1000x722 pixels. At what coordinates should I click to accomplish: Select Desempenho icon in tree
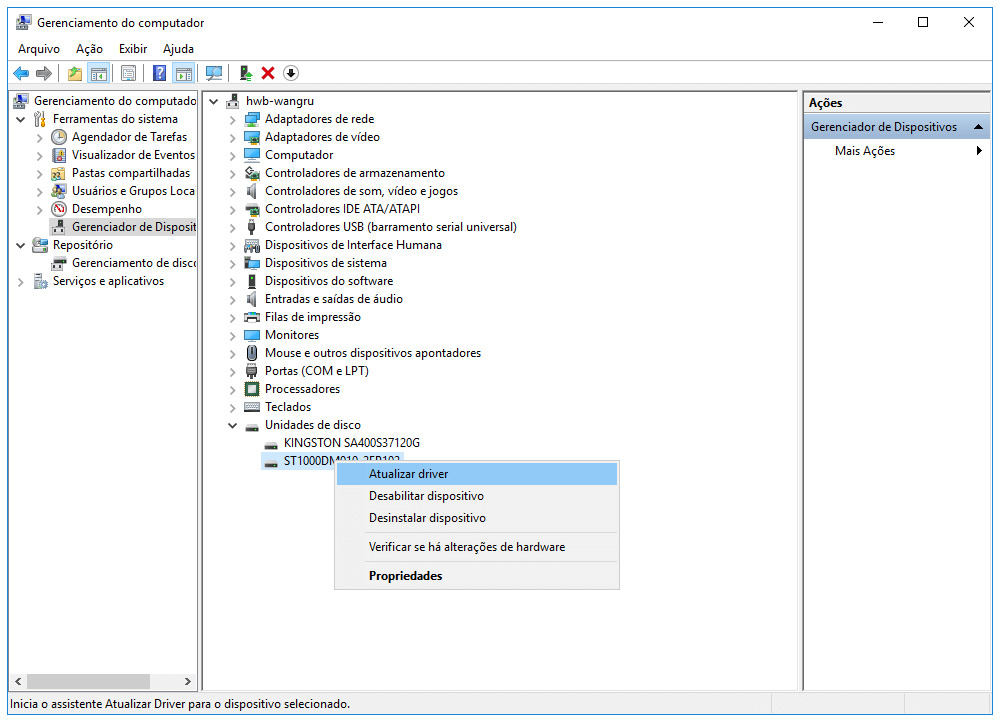coord(59,209)
